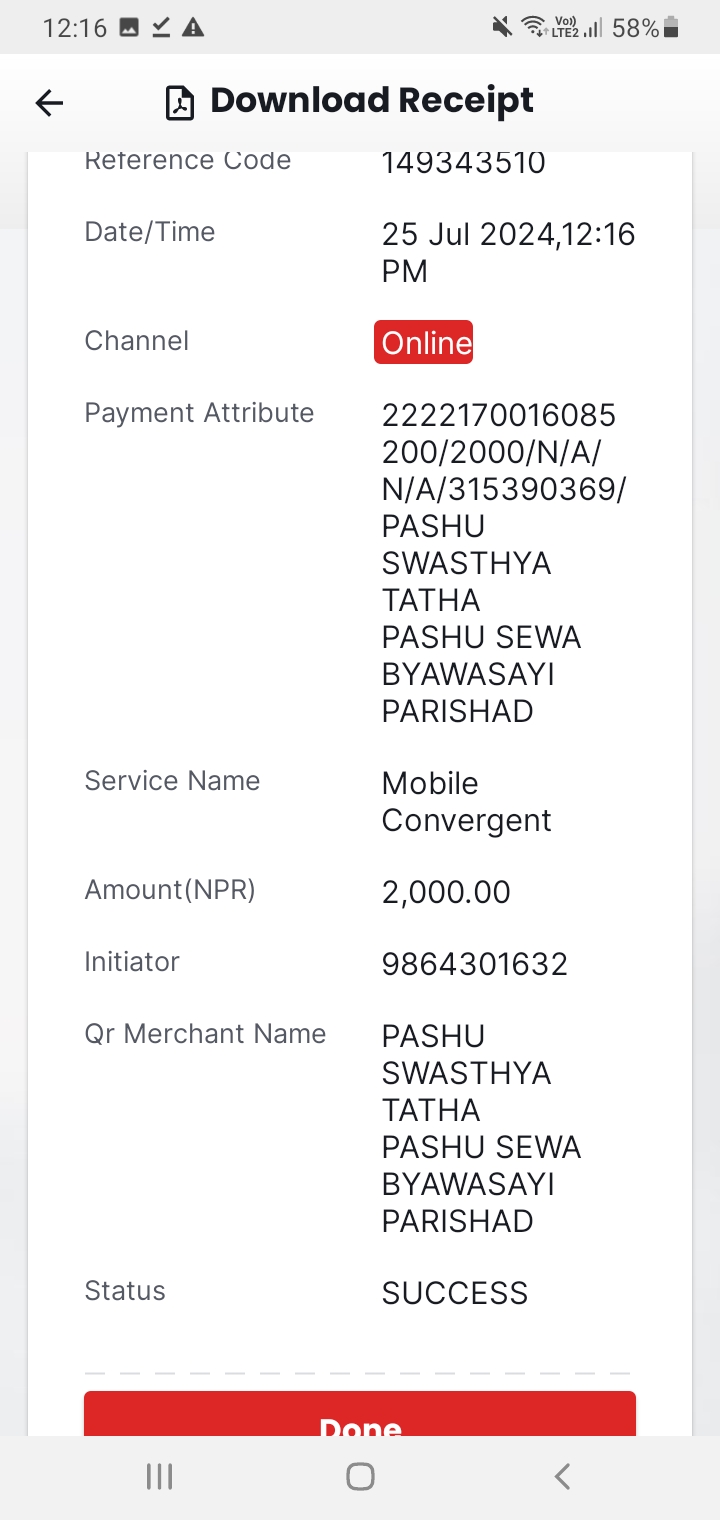Tap the battery status icon
The width and height of the screenshot is (720, 1520).
671,28
